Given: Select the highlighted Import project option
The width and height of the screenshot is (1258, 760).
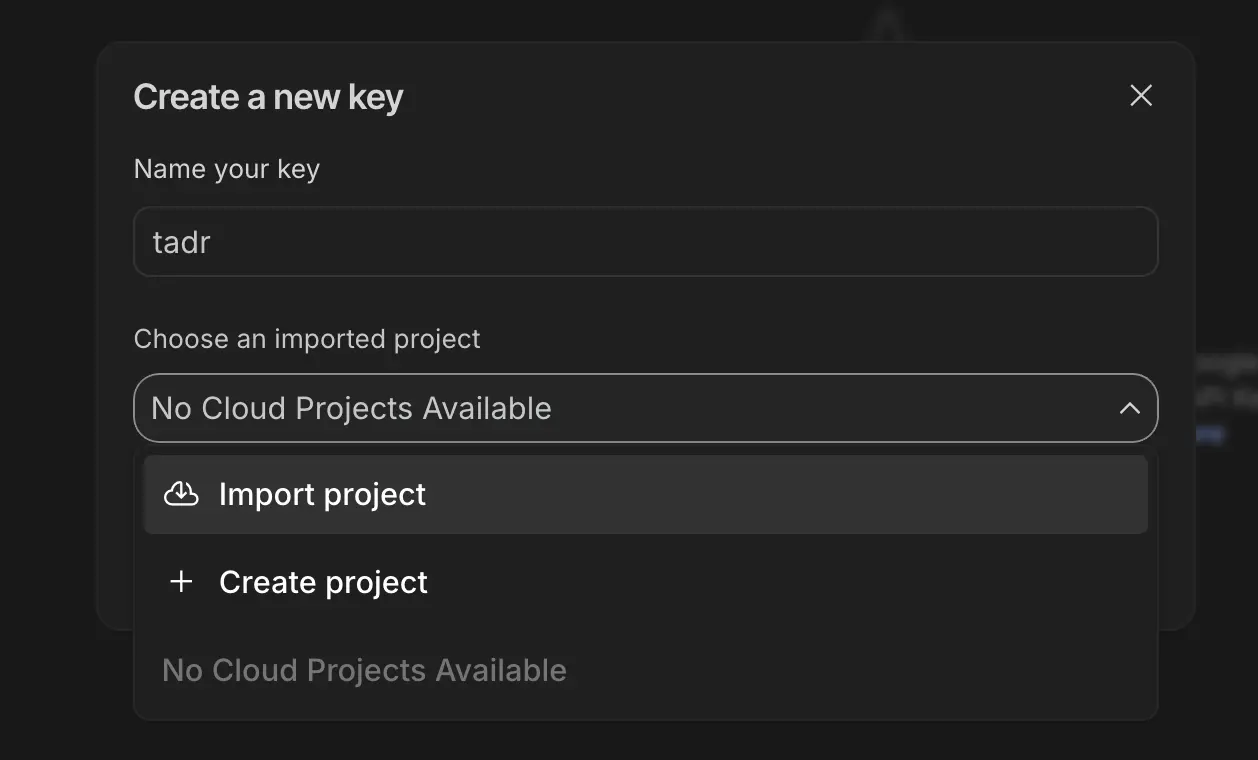Looking at the screenshot, I should (x=322, y=493).
